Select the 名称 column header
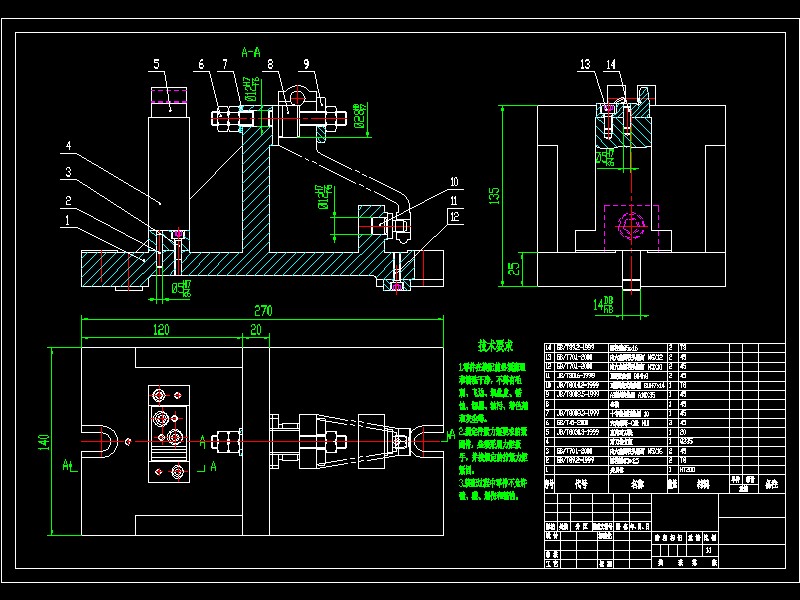This screenshot has height=600, width=800. click(x=638, y=484)
